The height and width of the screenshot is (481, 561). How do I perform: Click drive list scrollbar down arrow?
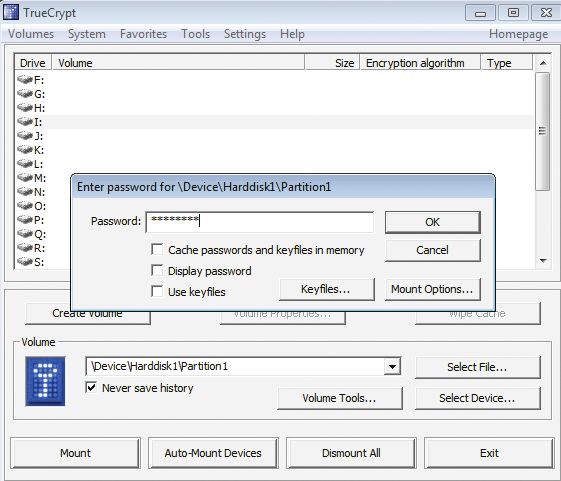pyautogui.click(x=543, y=260)
